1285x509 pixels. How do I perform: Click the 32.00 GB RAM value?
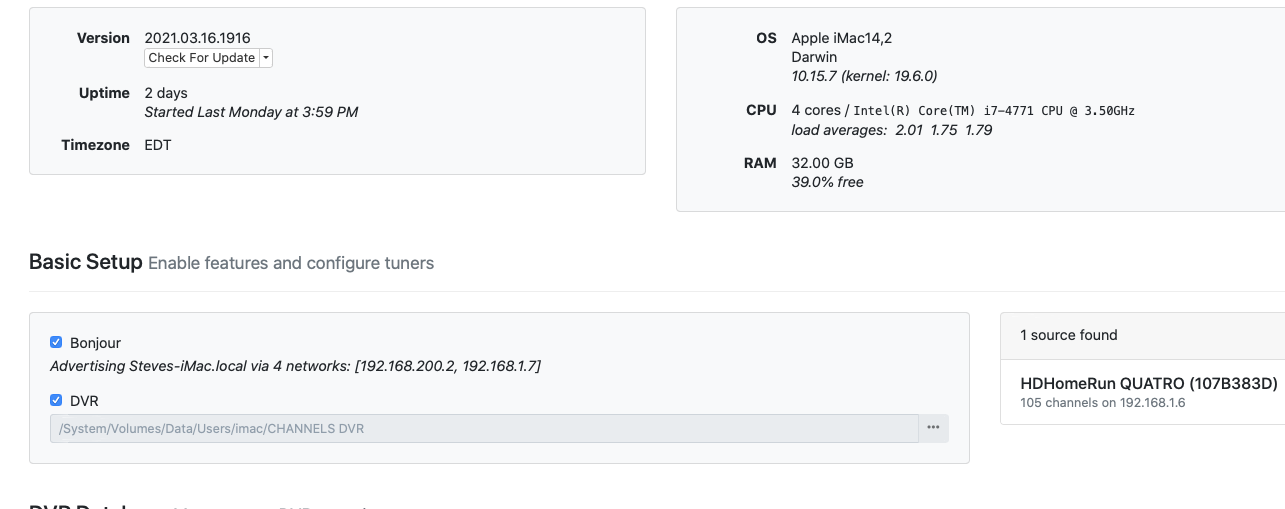[822, 163]
